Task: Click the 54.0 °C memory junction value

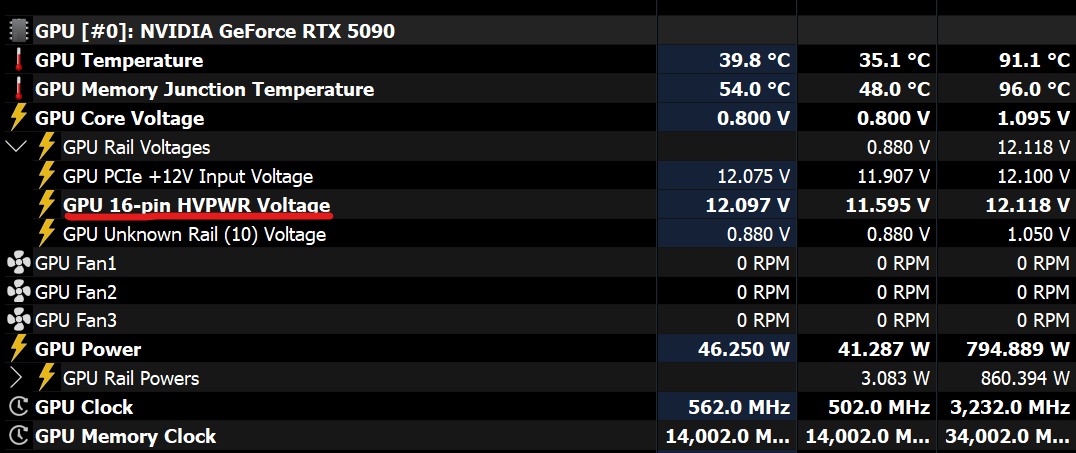Action: pos(755,89)
